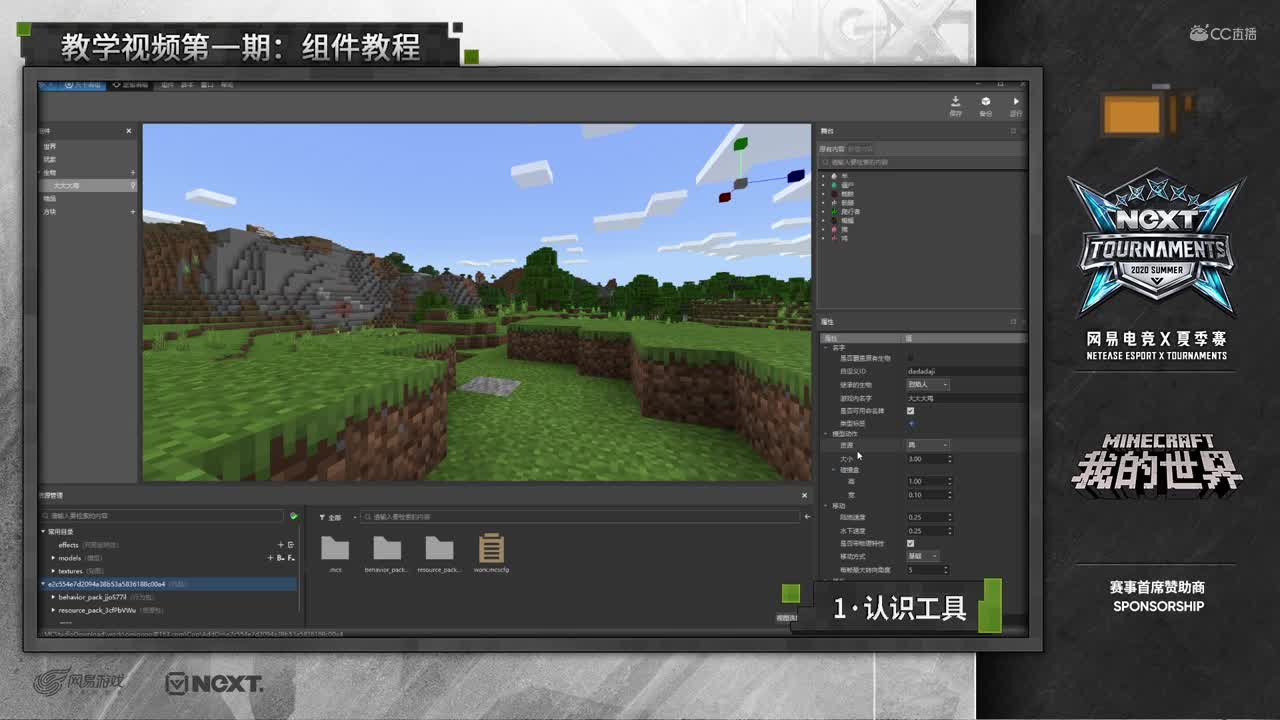1280x720 pixels.
Task: Collapse the 碰撞盒 property group
Action: click(834, 469)
